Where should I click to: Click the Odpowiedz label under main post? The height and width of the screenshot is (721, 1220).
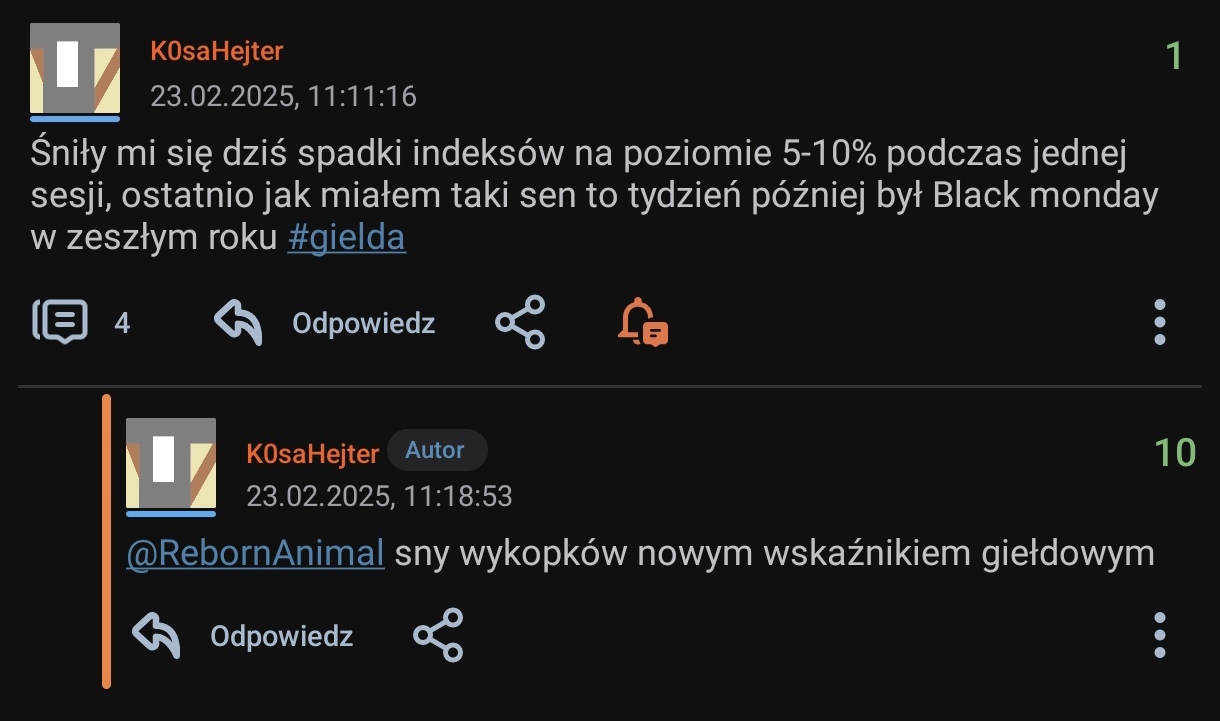pos(363,323)
